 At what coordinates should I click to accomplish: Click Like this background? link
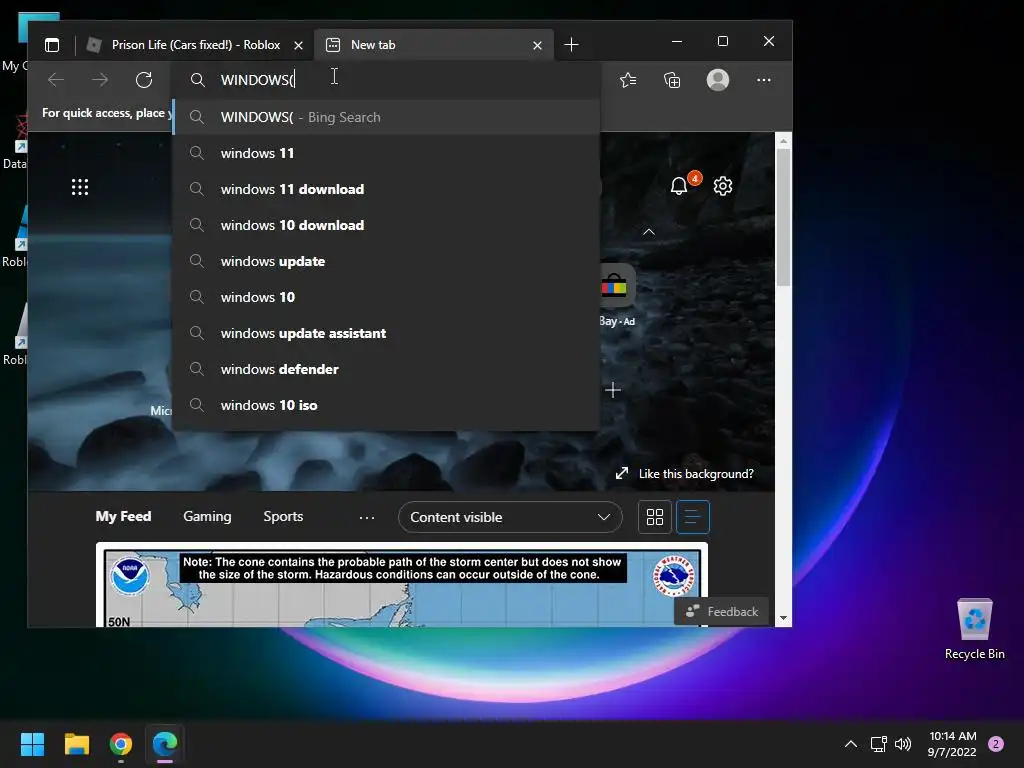coord(696,474)
